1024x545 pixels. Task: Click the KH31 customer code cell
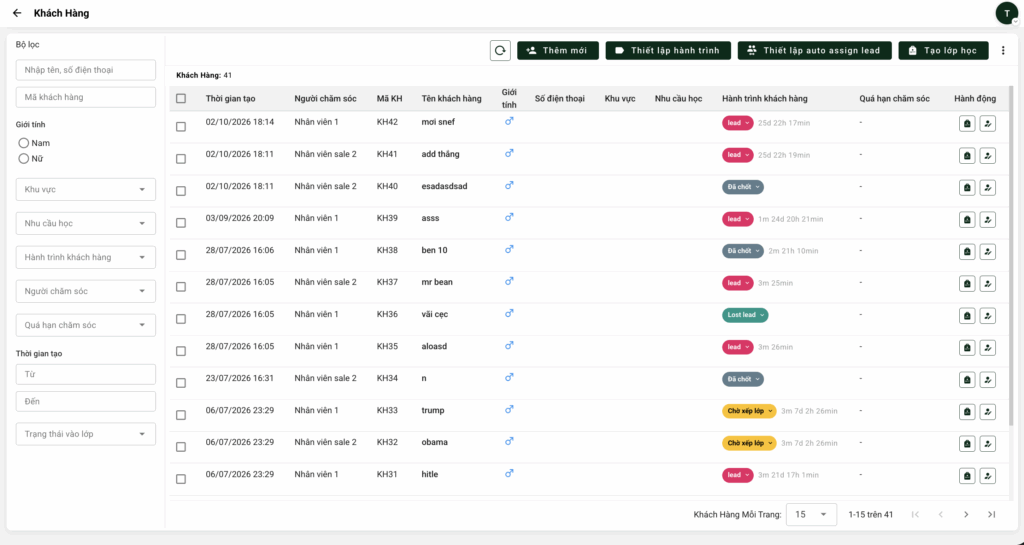coord(387,475)
